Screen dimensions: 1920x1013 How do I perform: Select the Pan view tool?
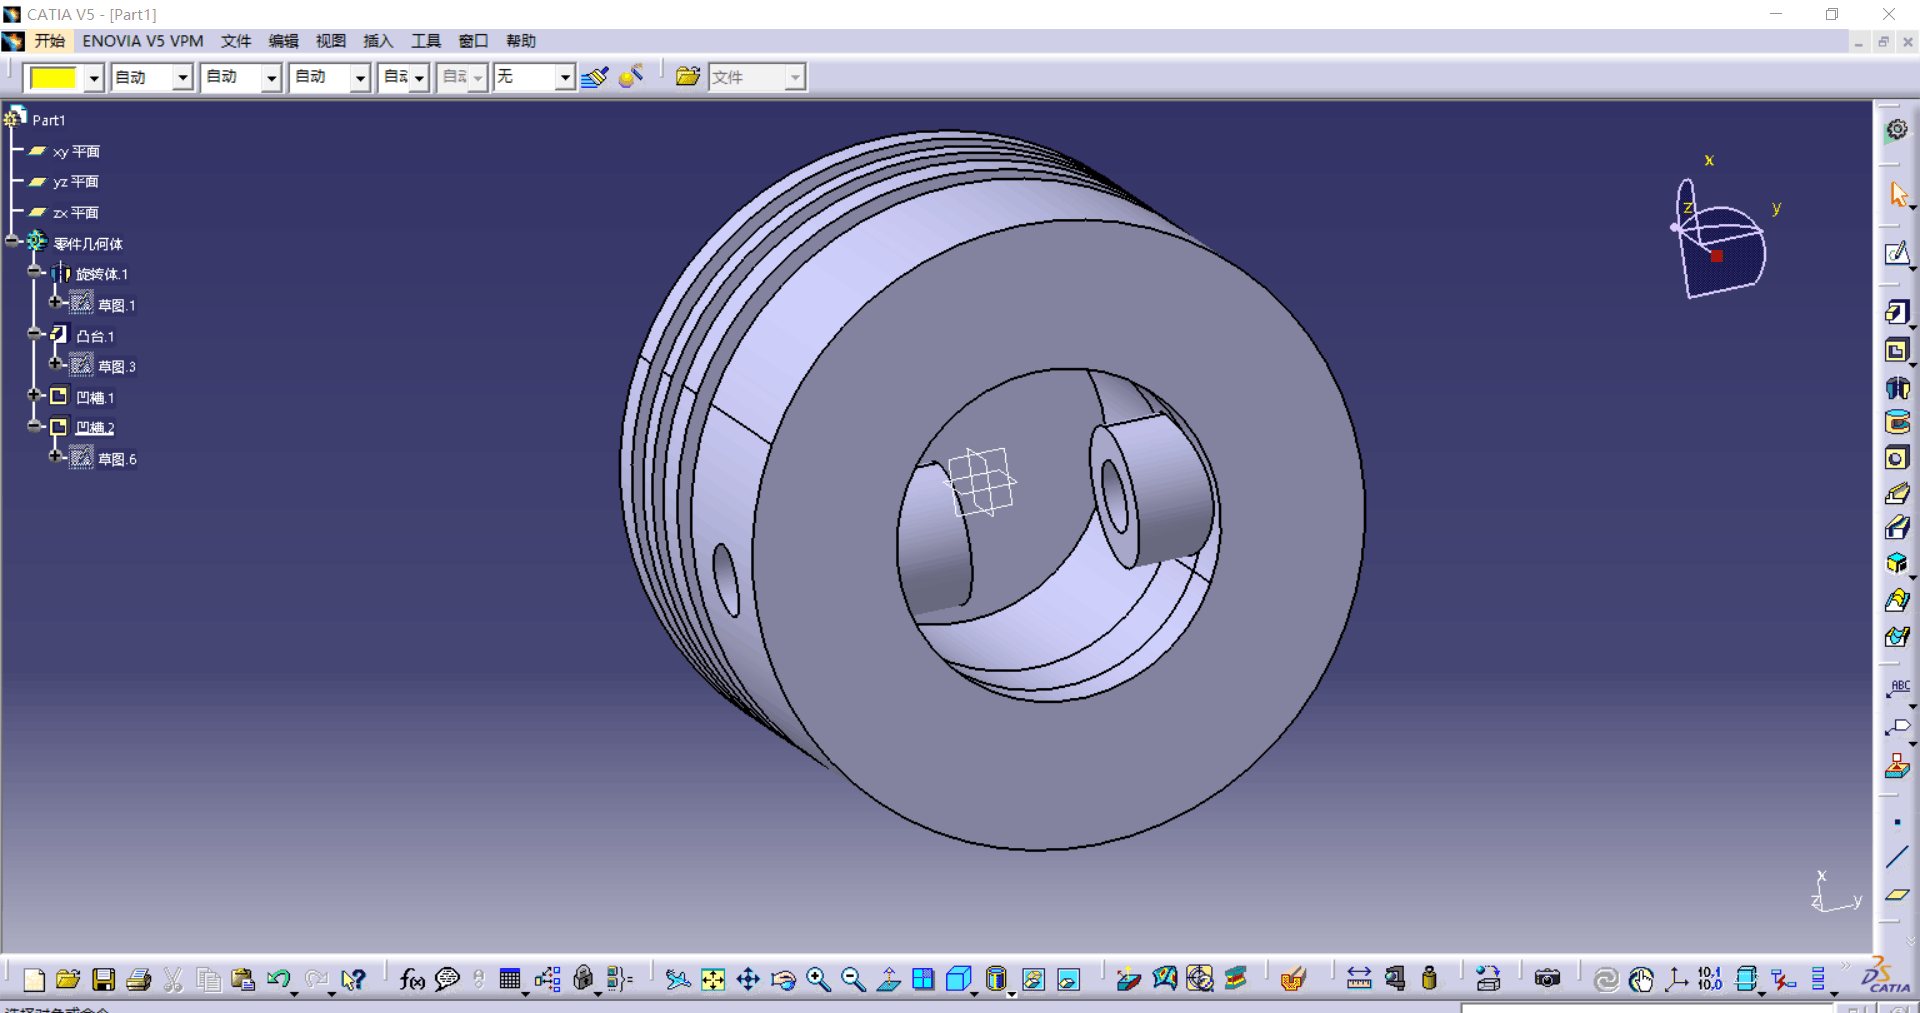748,979
